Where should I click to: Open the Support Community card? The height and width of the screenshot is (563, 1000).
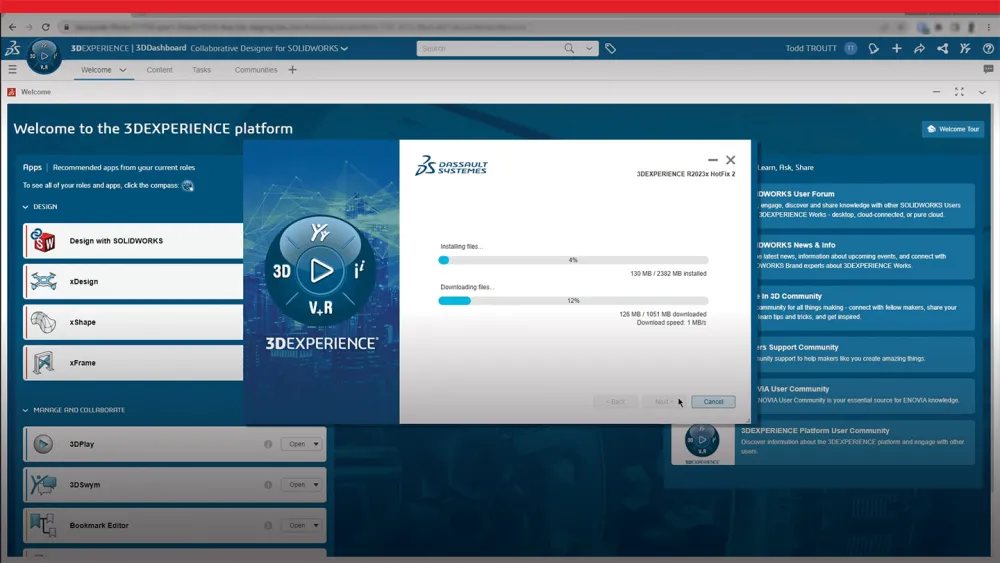864,354
